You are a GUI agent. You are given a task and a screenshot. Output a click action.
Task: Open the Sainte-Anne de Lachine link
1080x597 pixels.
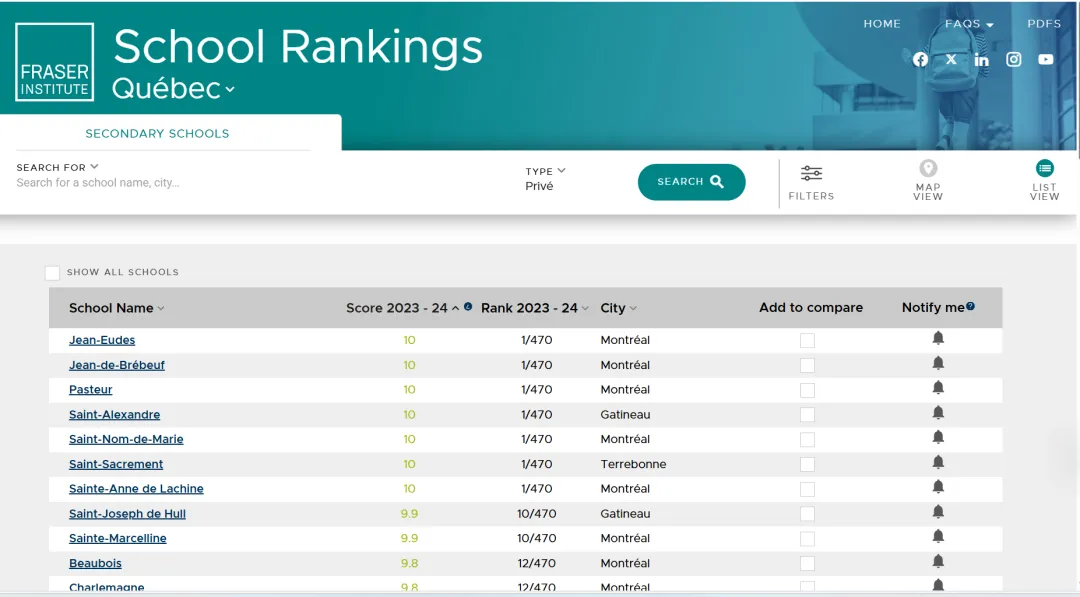136,489
